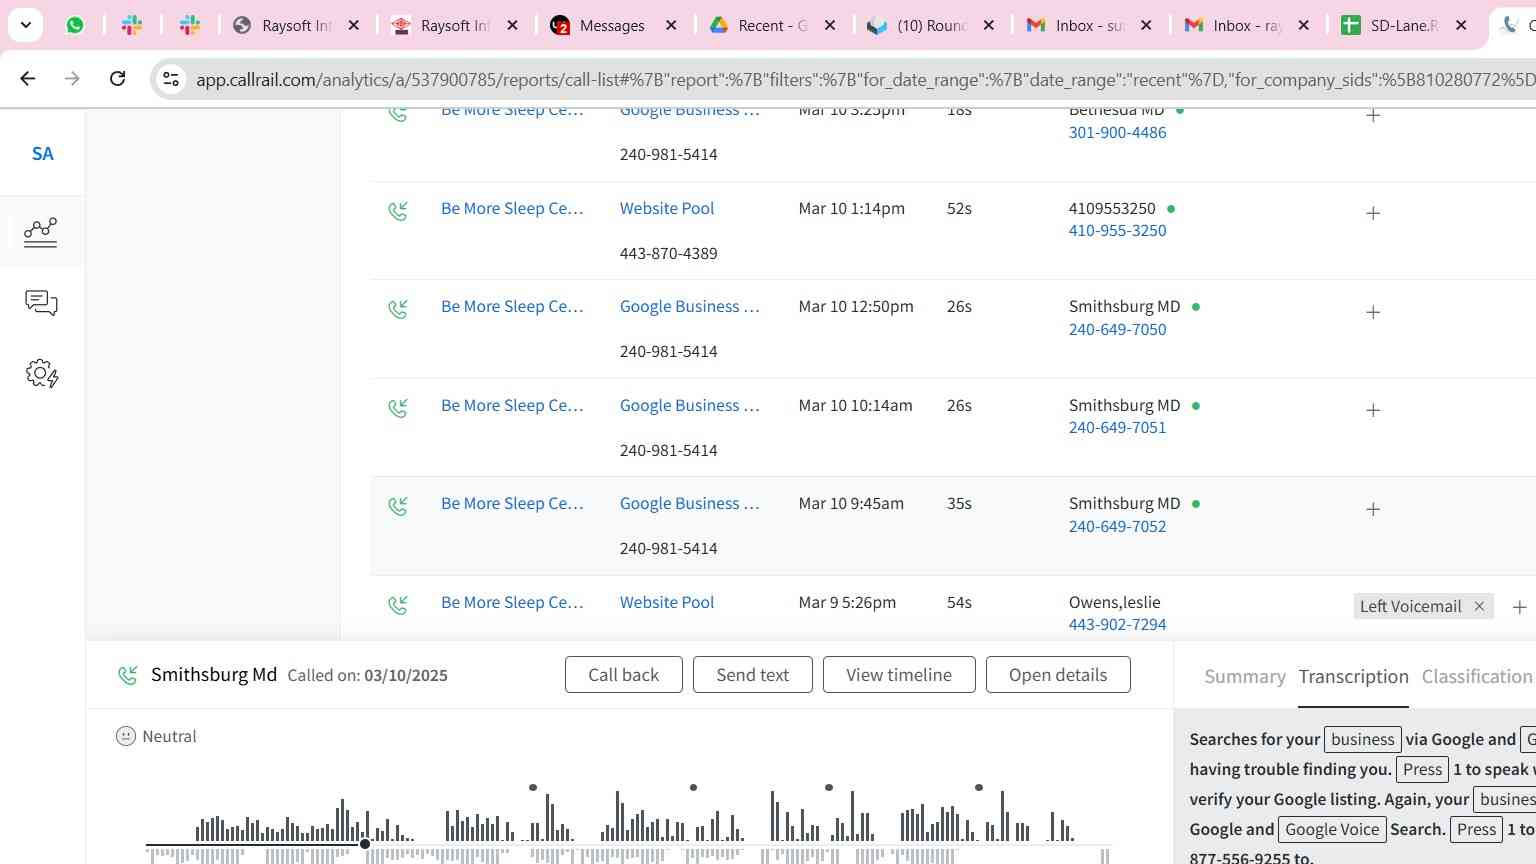
Task: Click first highlight marker dot above waveform
Action: click(x=533, y=788)
